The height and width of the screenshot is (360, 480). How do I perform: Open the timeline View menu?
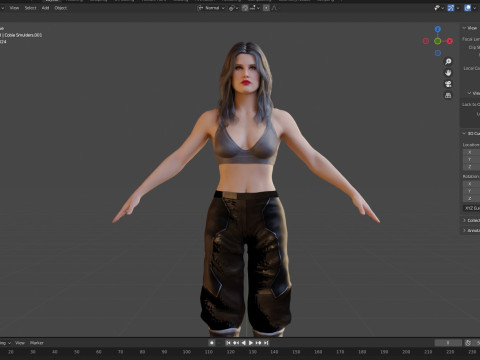pos(20,343)
